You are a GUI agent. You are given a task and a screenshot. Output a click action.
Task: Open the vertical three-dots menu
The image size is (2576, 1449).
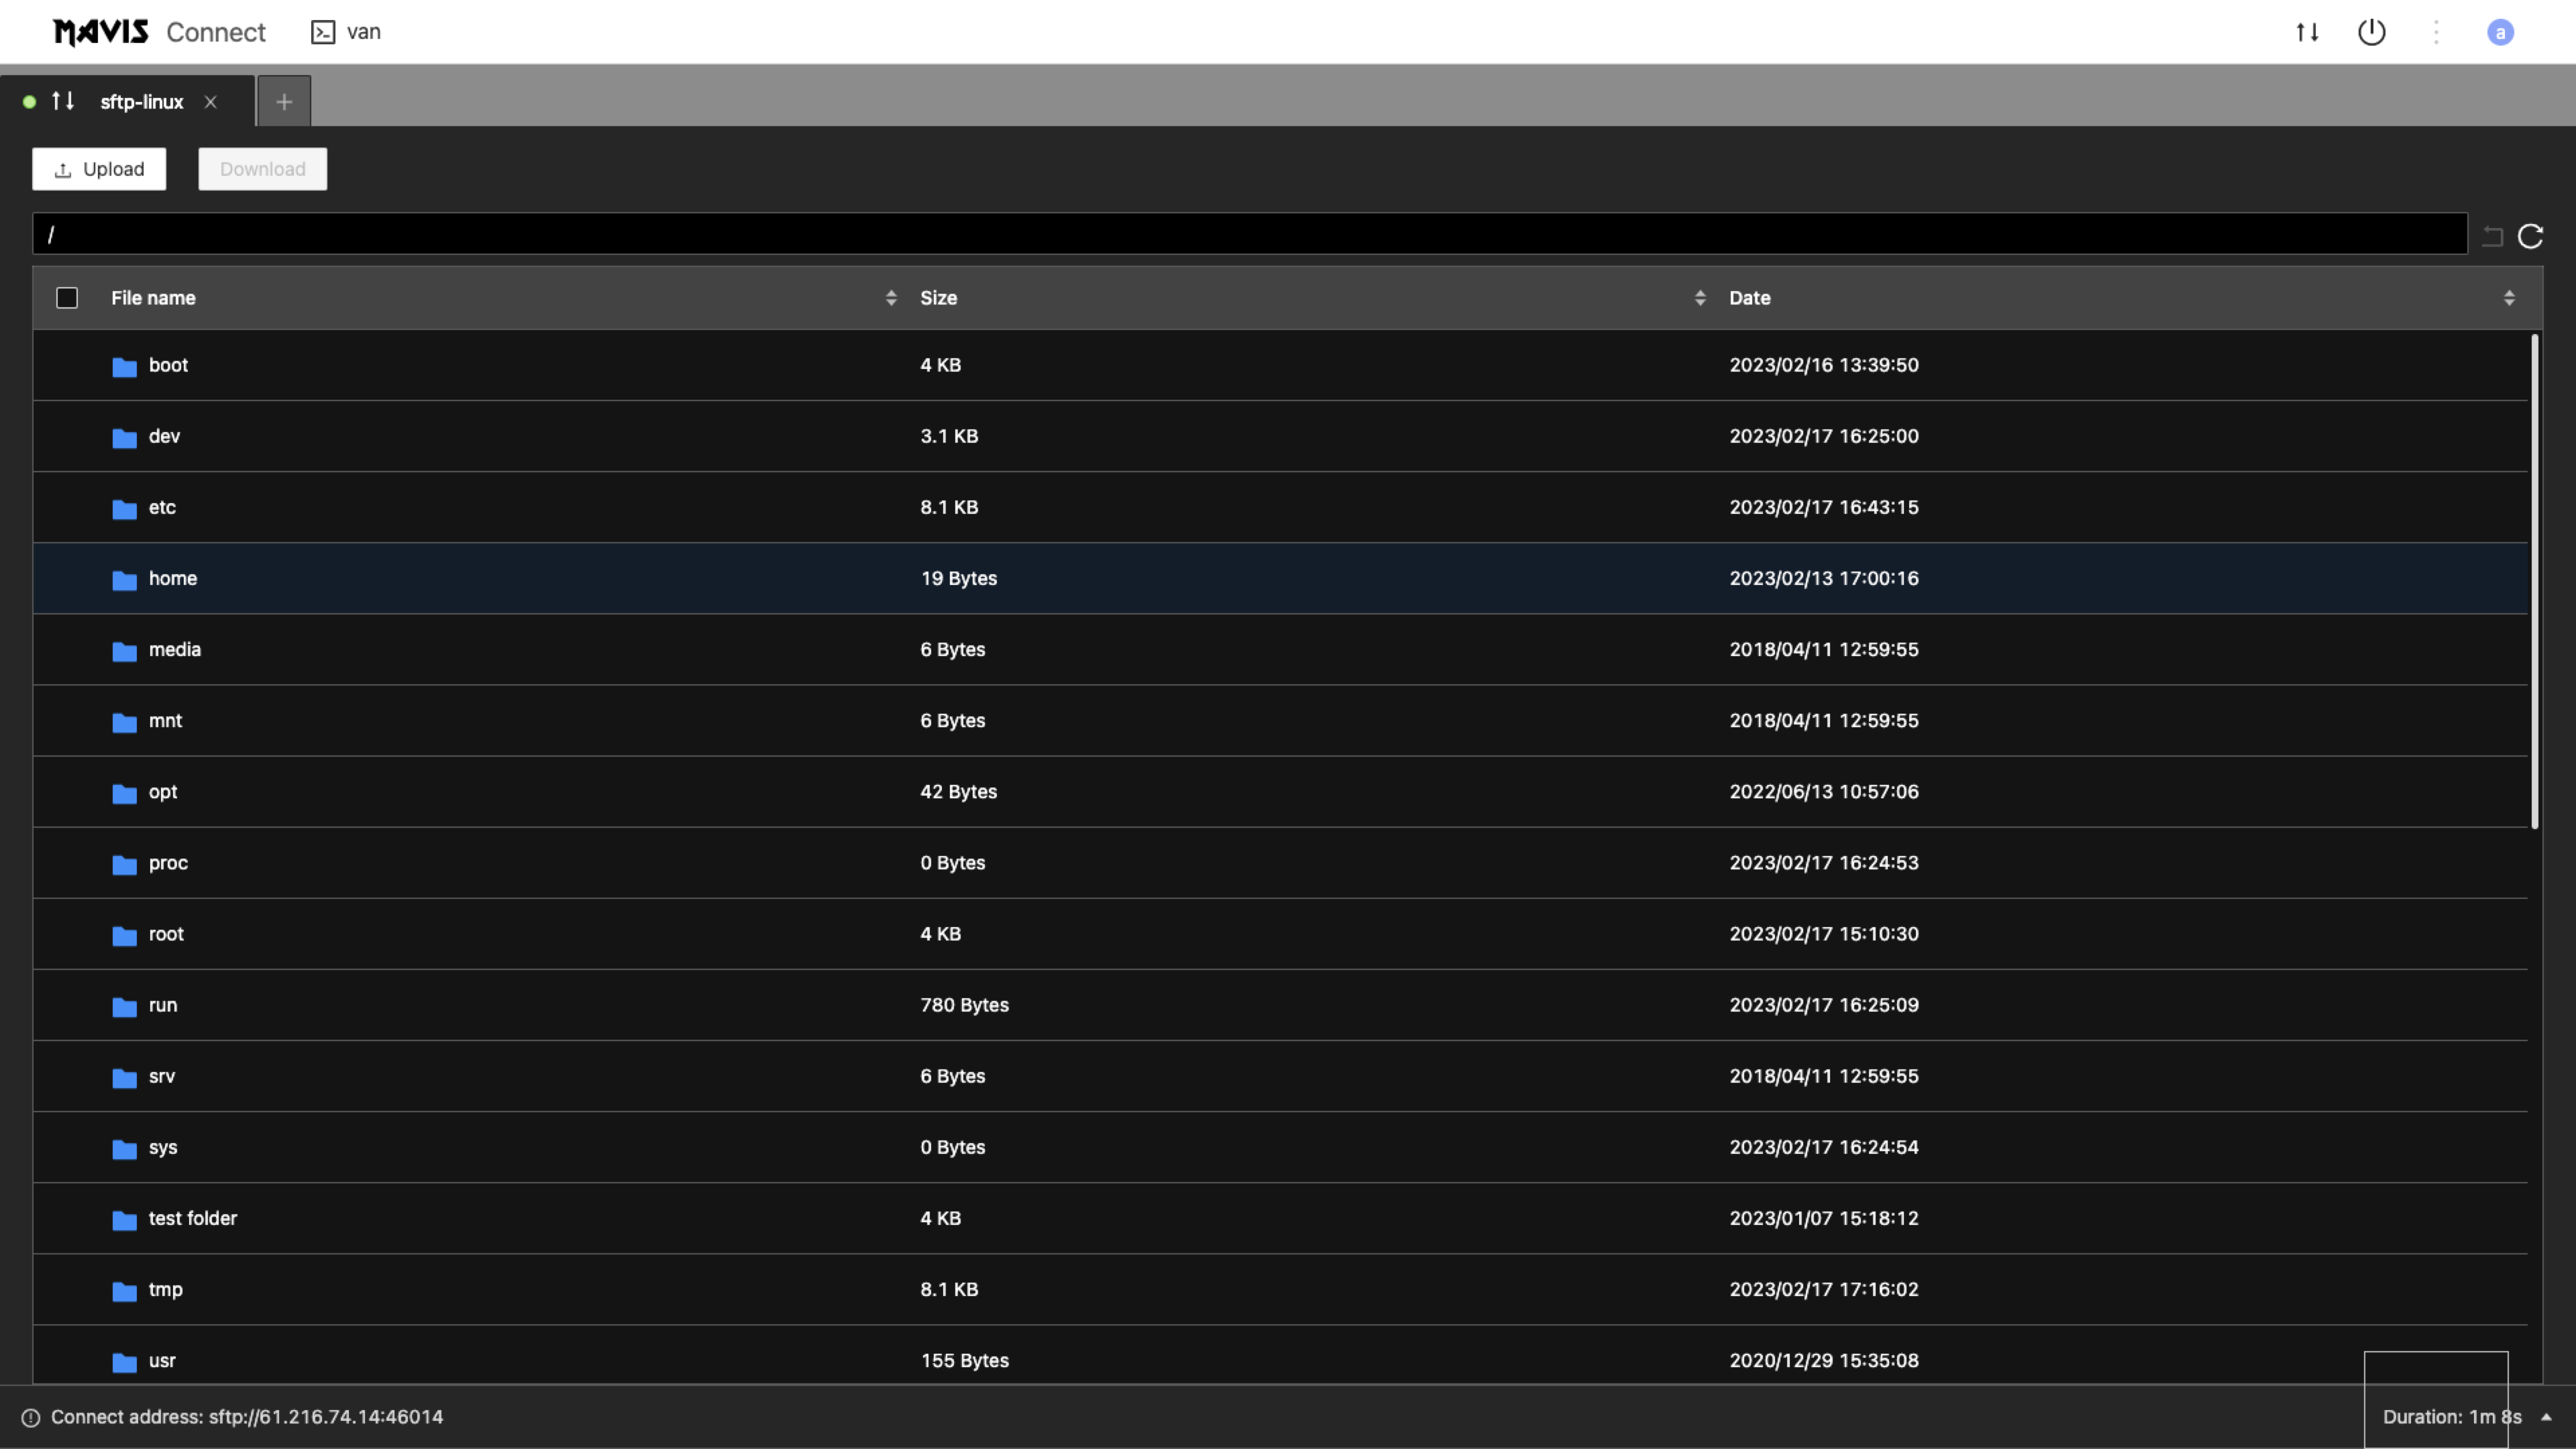coord(2436,32)
